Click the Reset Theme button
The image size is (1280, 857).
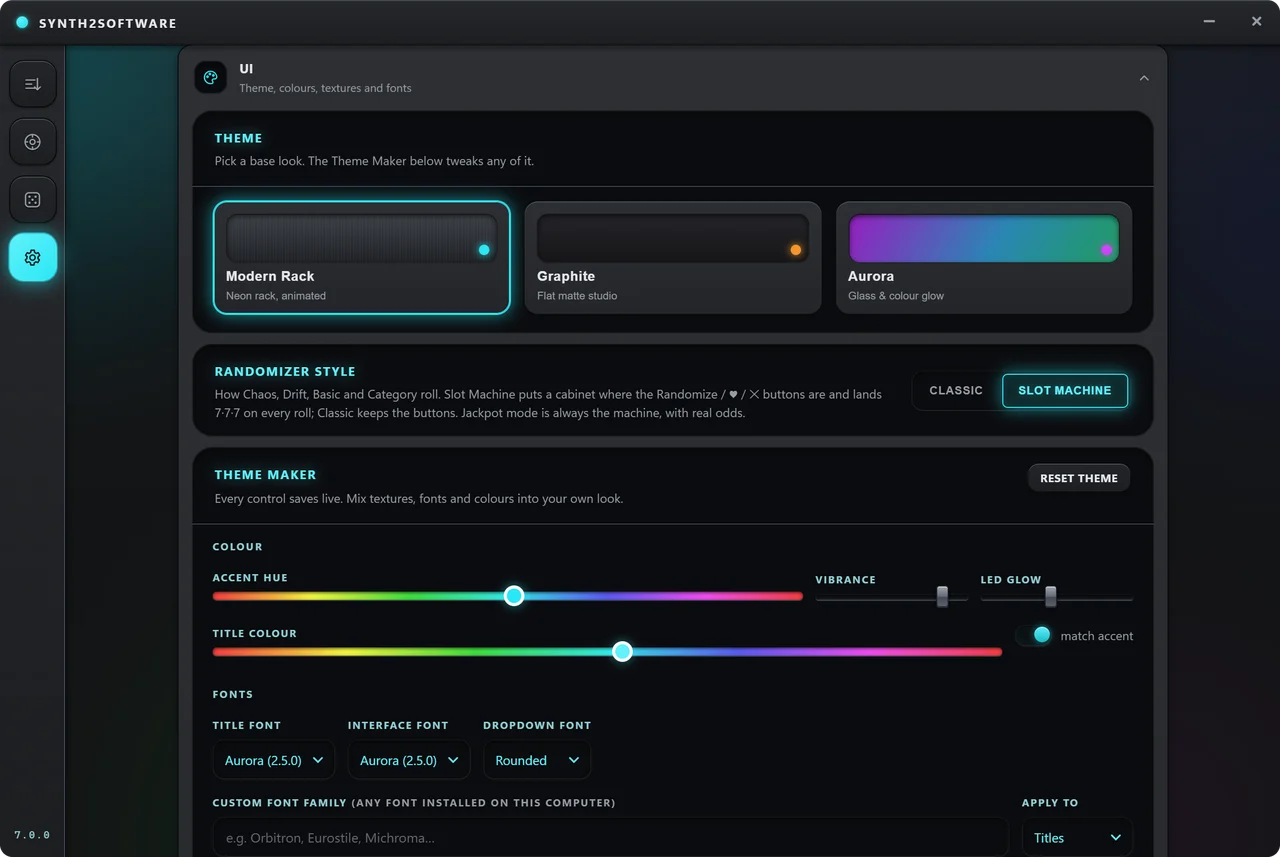click(1079, 478)
